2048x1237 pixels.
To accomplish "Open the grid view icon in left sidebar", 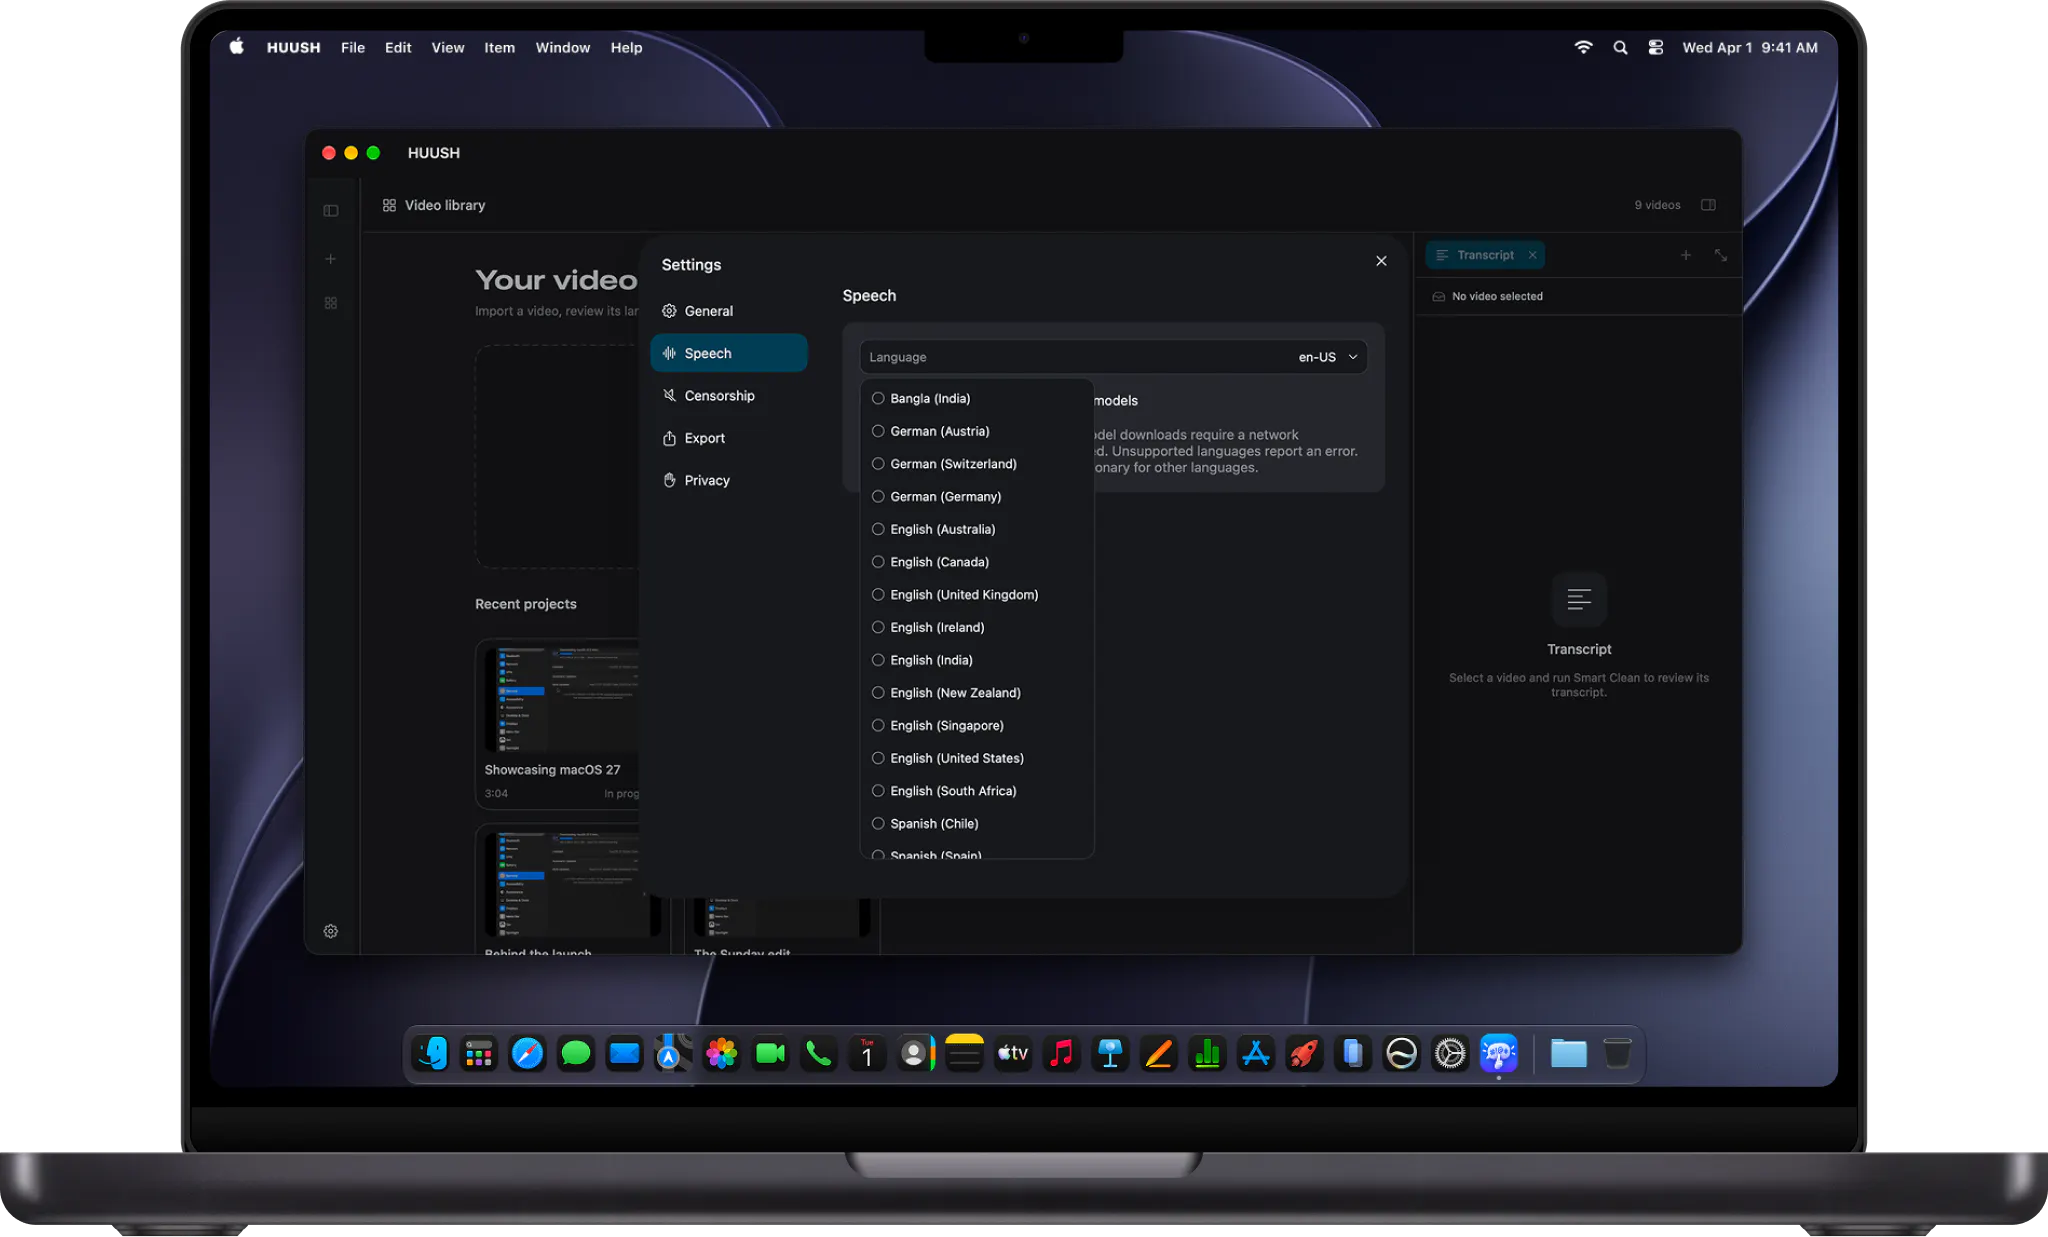I will [x=331, y=303].
